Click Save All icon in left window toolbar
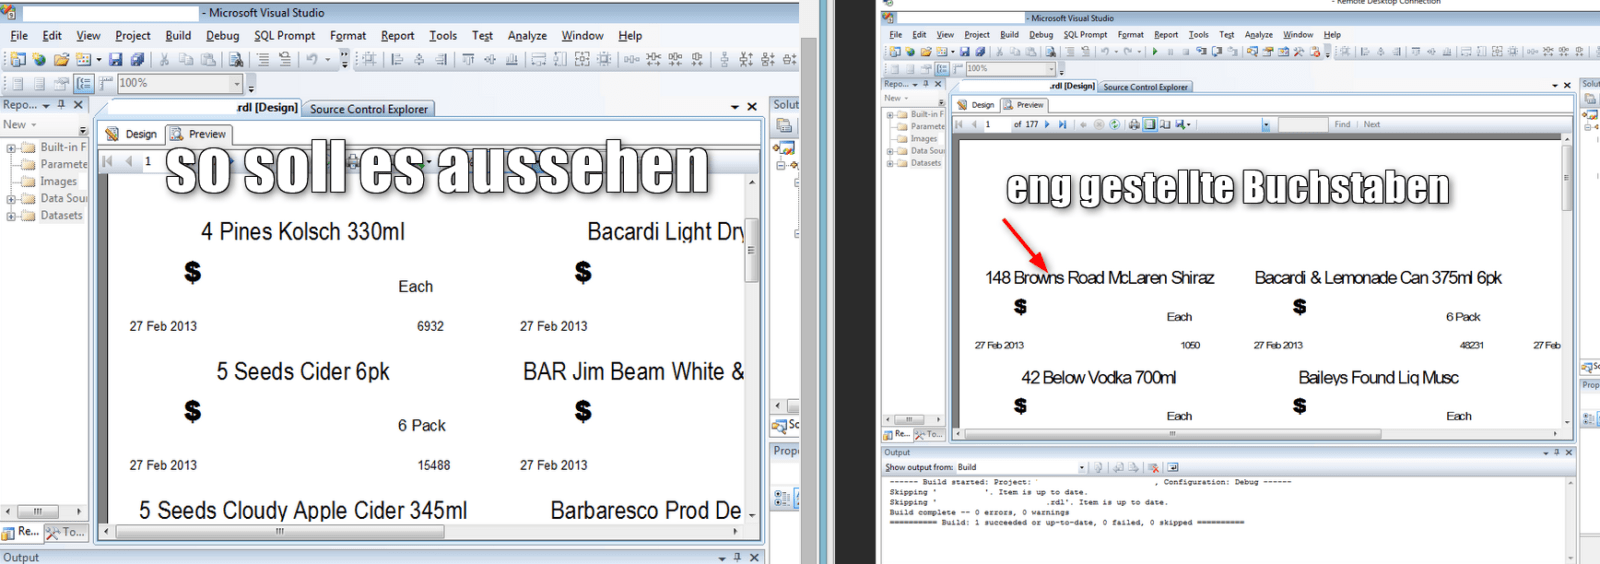 [x=137, y=59]
